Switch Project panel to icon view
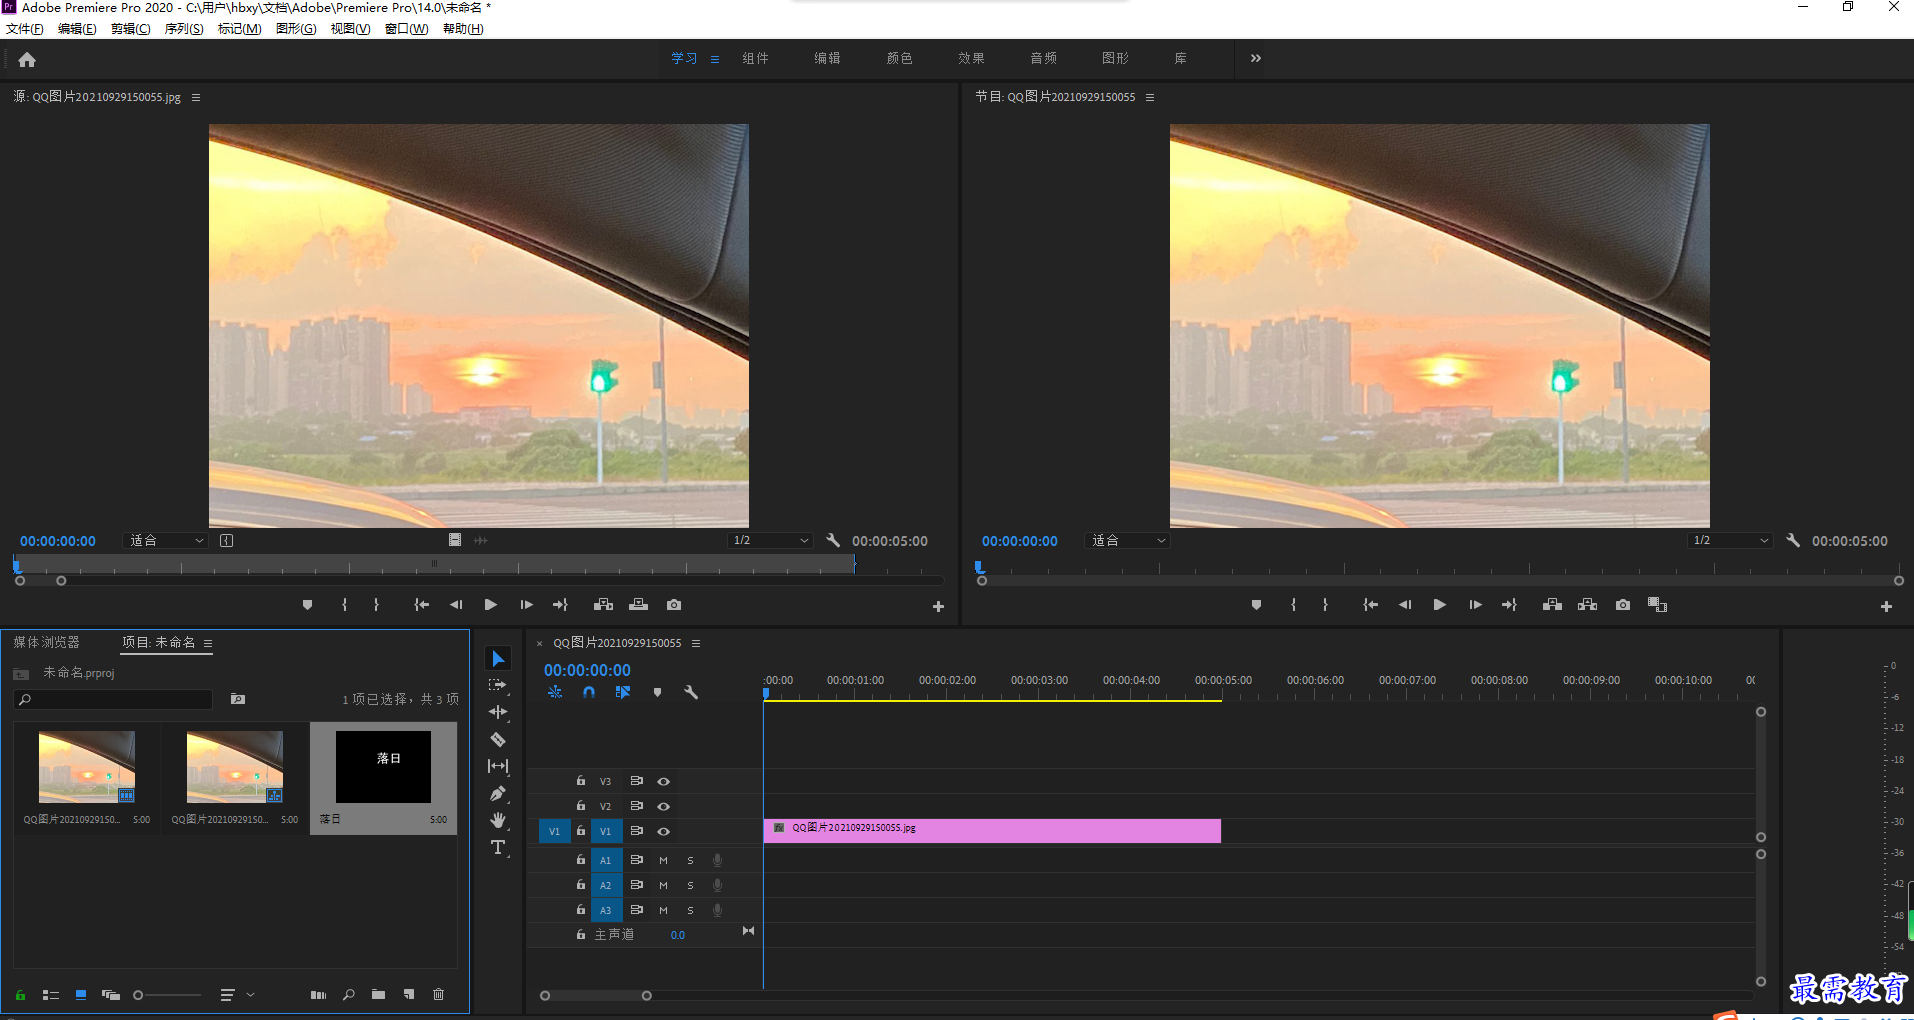This screenshot has width=1914, height=1020. pos(81,995)
